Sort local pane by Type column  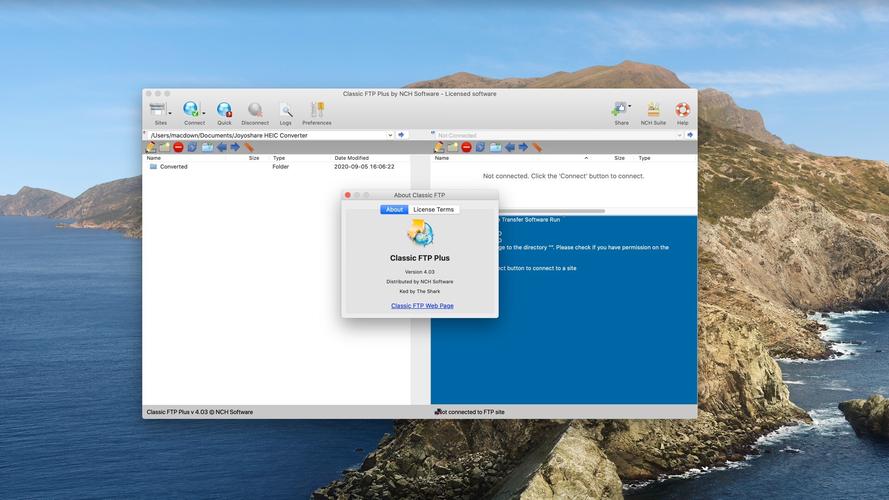point(279,158)
